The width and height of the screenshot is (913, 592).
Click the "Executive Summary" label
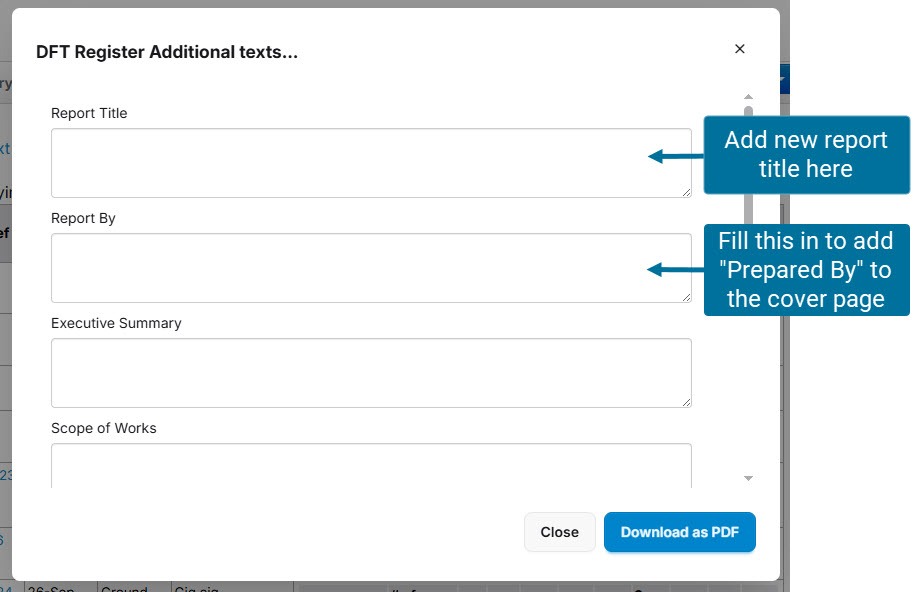[116, 323]
